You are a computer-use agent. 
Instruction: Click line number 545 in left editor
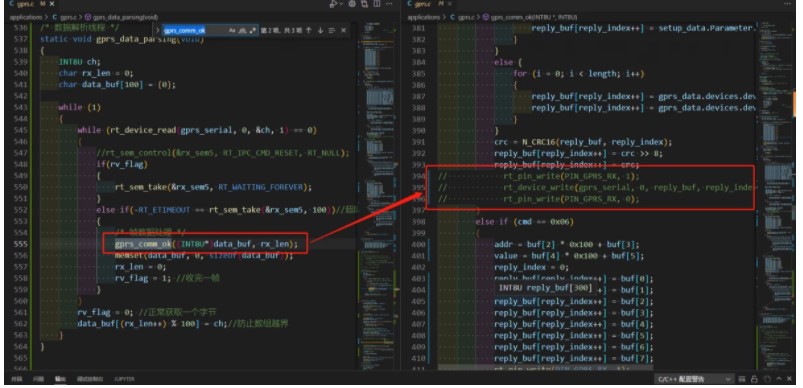coord(20,130)
